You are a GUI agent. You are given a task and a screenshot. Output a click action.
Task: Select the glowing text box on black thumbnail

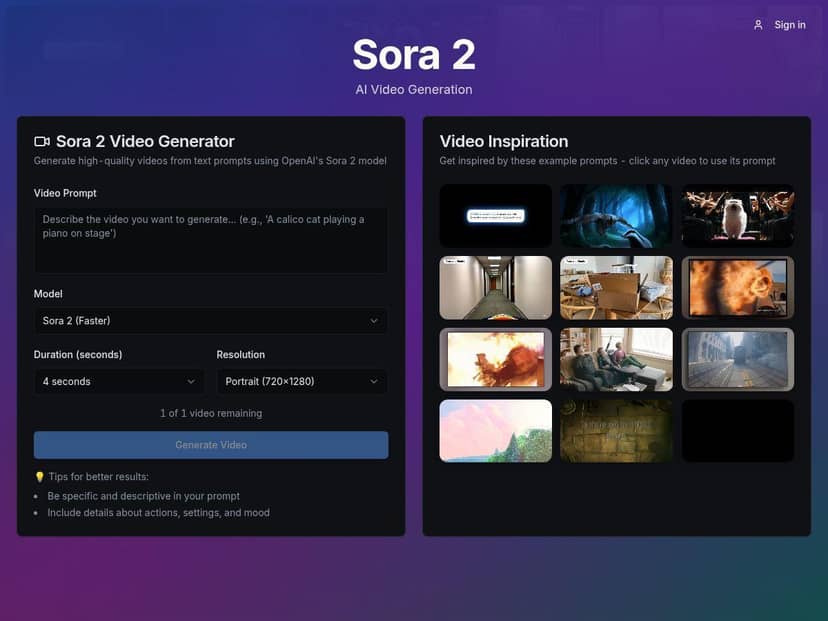tap(495, 215)
